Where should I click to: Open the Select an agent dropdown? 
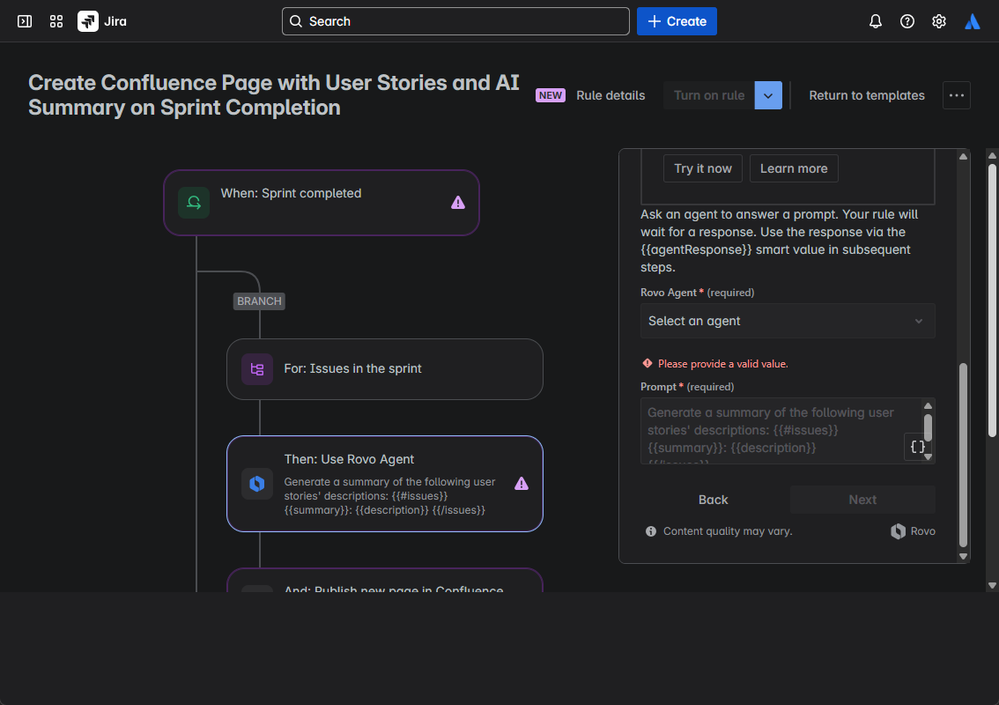[x=787, y=321]
